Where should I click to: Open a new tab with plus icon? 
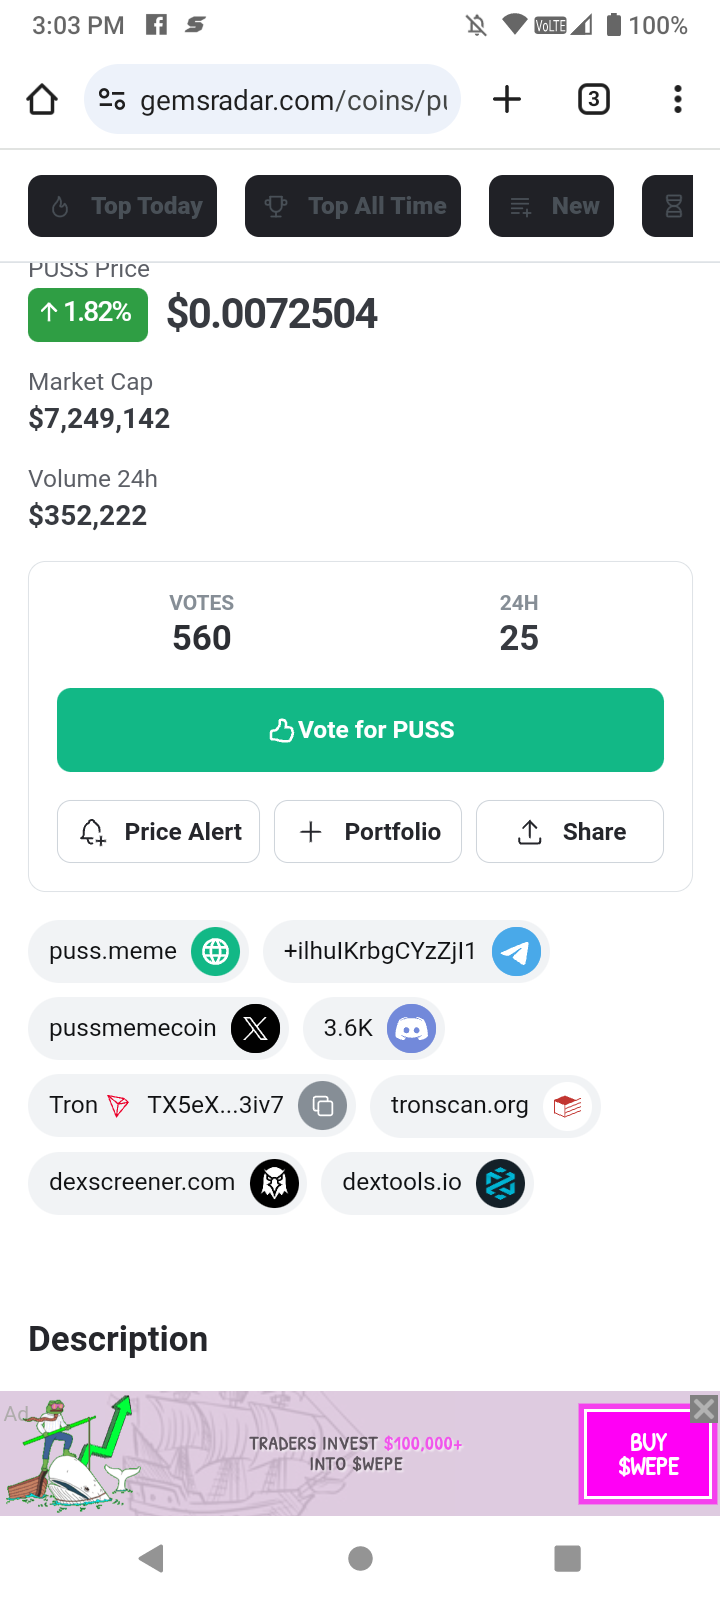507,99
